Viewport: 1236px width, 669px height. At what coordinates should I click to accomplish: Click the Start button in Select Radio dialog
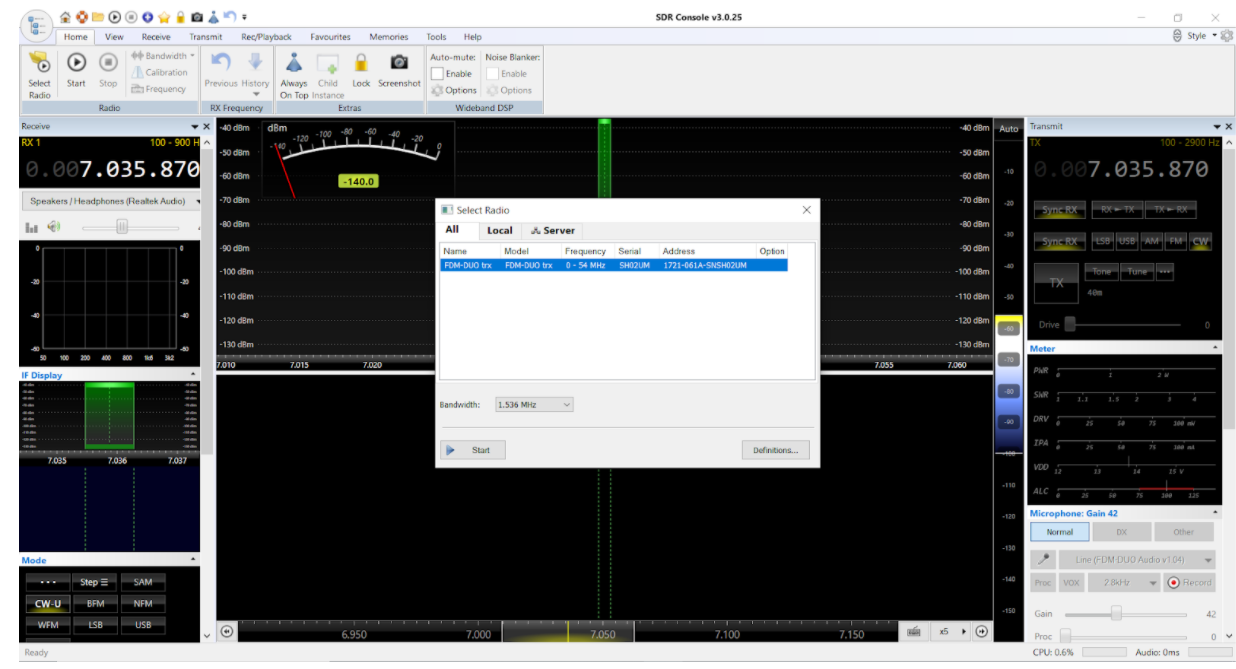point(472,450)
